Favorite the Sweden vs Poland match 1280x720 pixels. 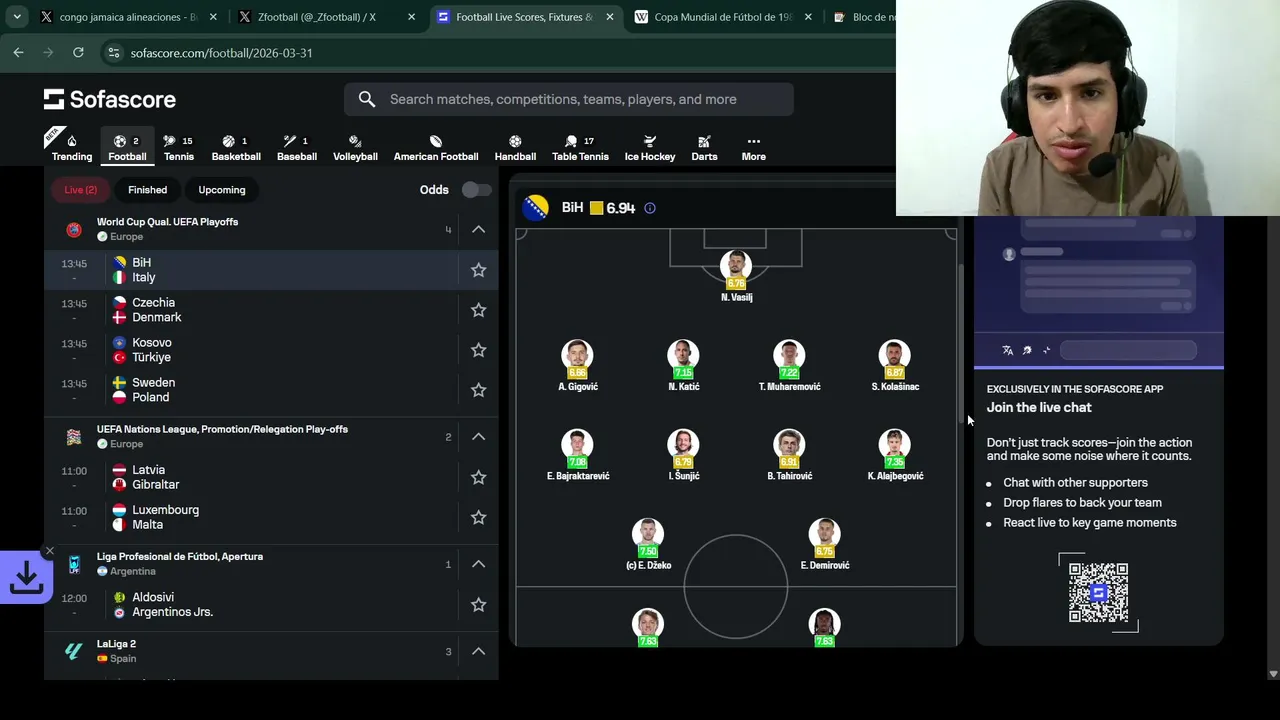coord(479,390)
